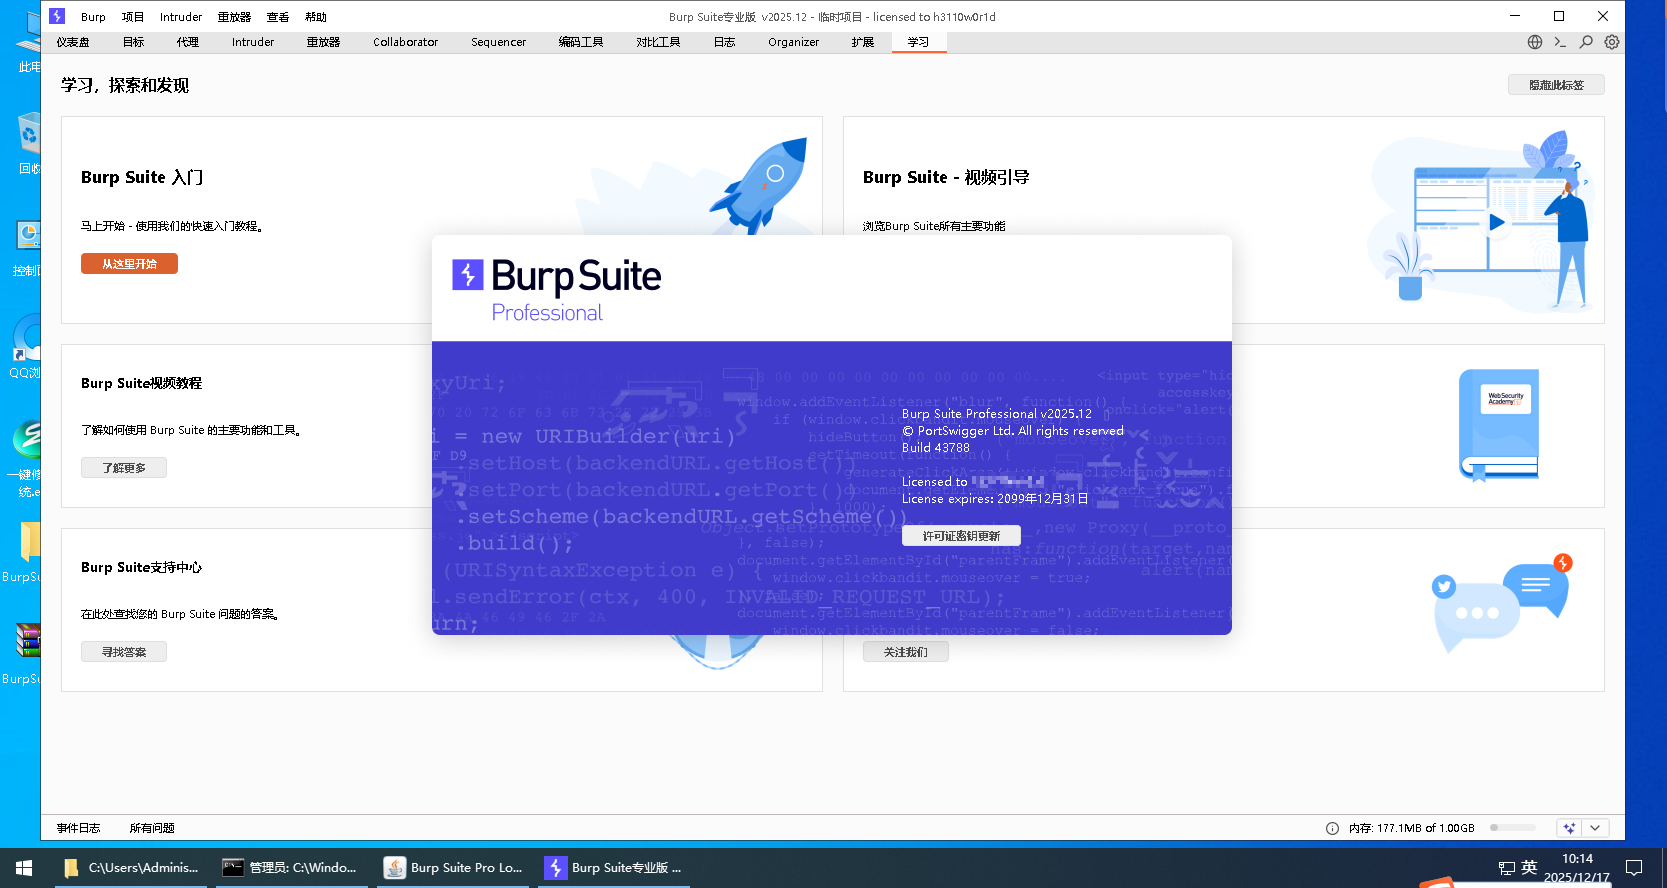Open the command terminal icon in toolbar
The height and width of the screenshot is (888, 1667).
coord(1560,42)
